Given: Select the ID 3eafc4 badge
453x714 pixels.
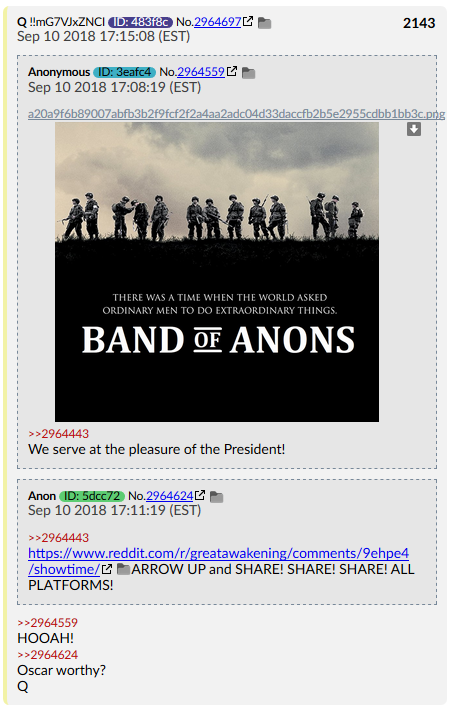Looking at the screenshot, I should [125, 72].
